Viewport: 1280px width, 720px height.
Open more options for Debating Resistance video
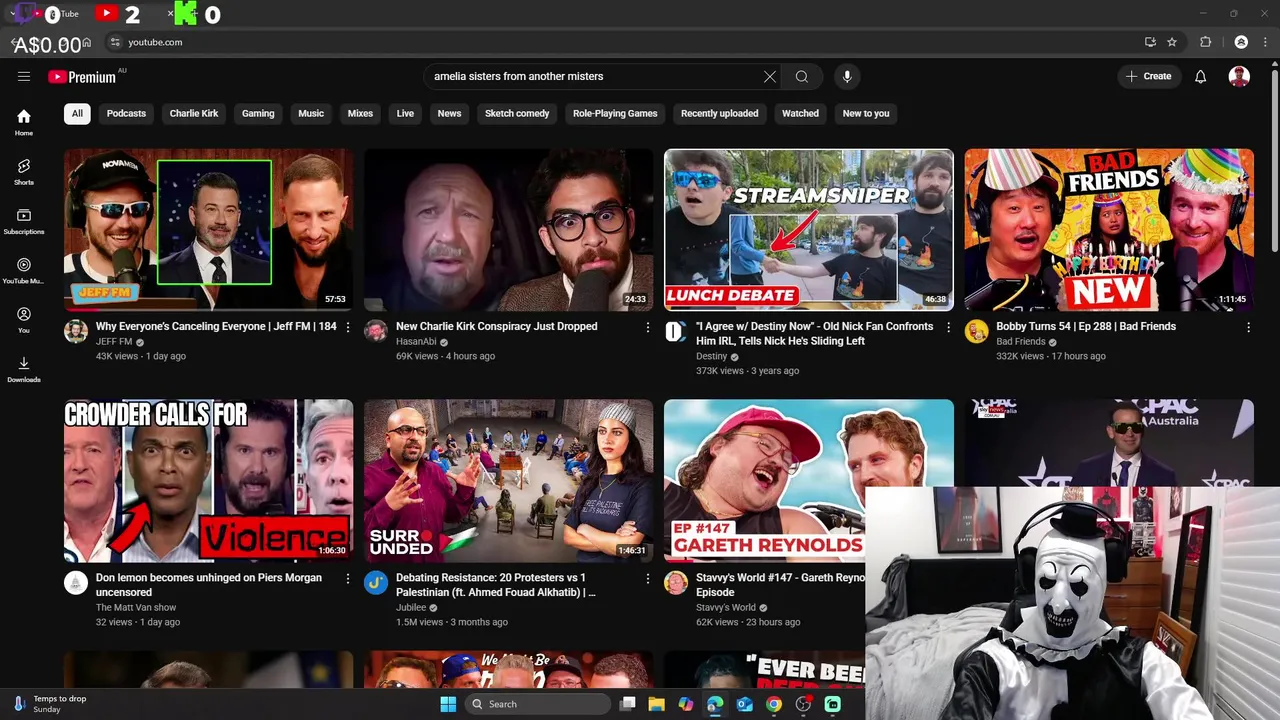648,578
